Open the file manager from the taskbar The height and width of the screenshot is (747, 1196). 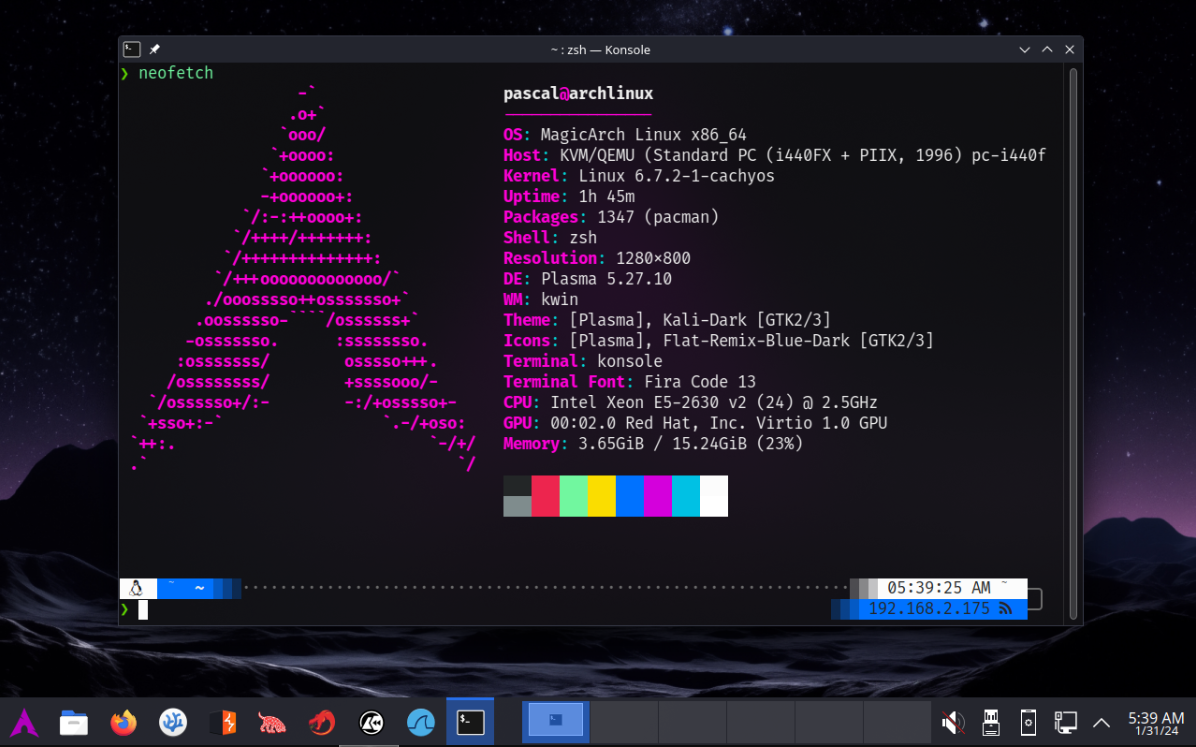pos(74,722)
